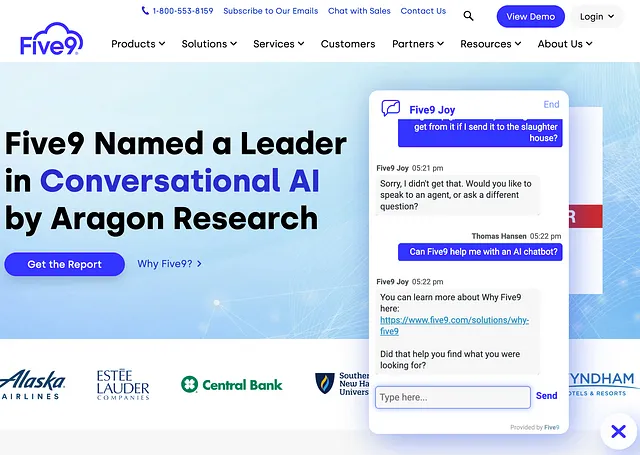Viewport: 640px width, 455px height.
Task: Click the slaughter house message bubble
Action: (x=480, y=132)
